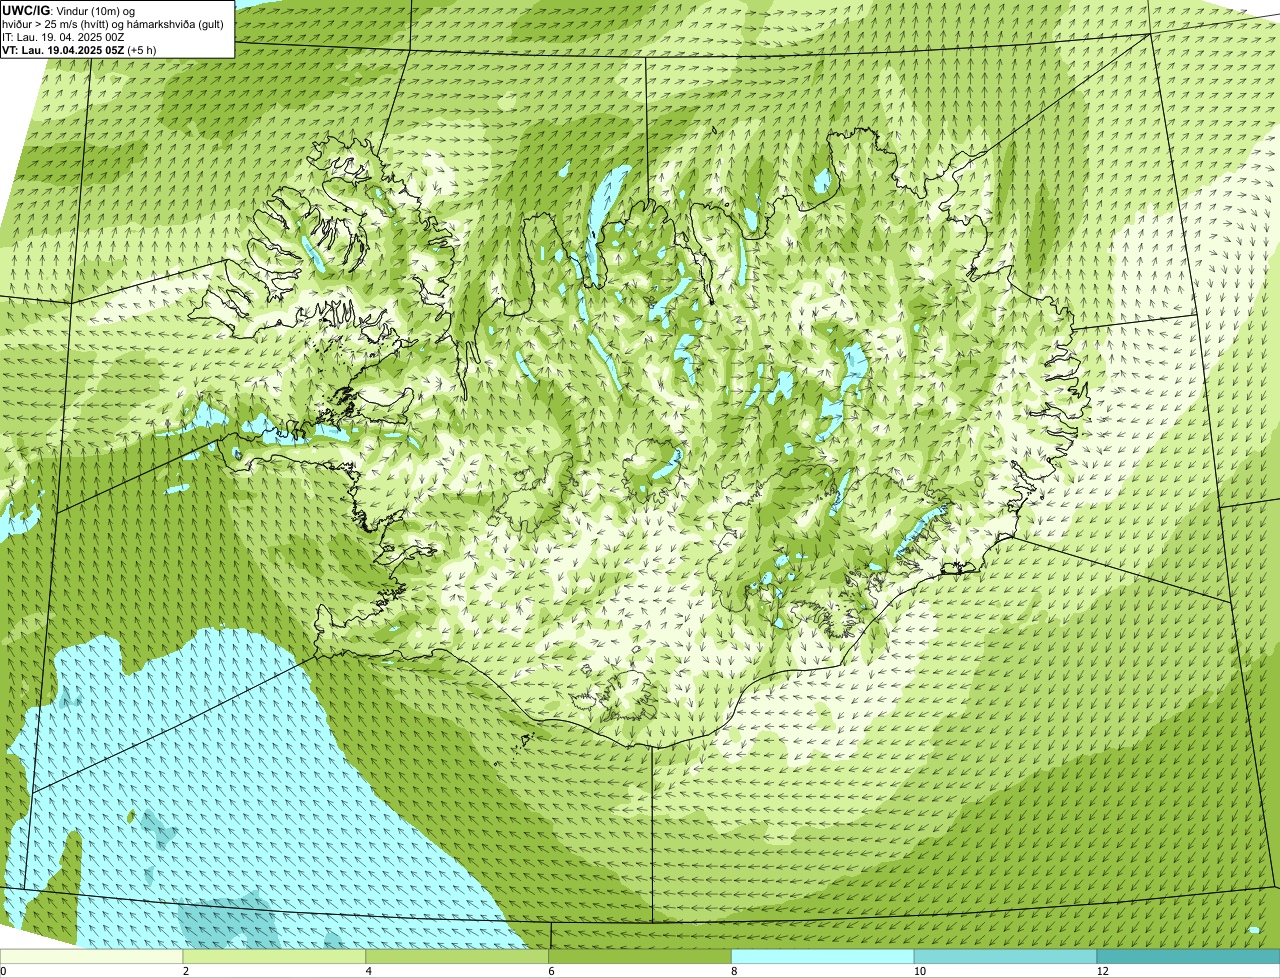Click the '8' label on the color scale

coord(734,971)
